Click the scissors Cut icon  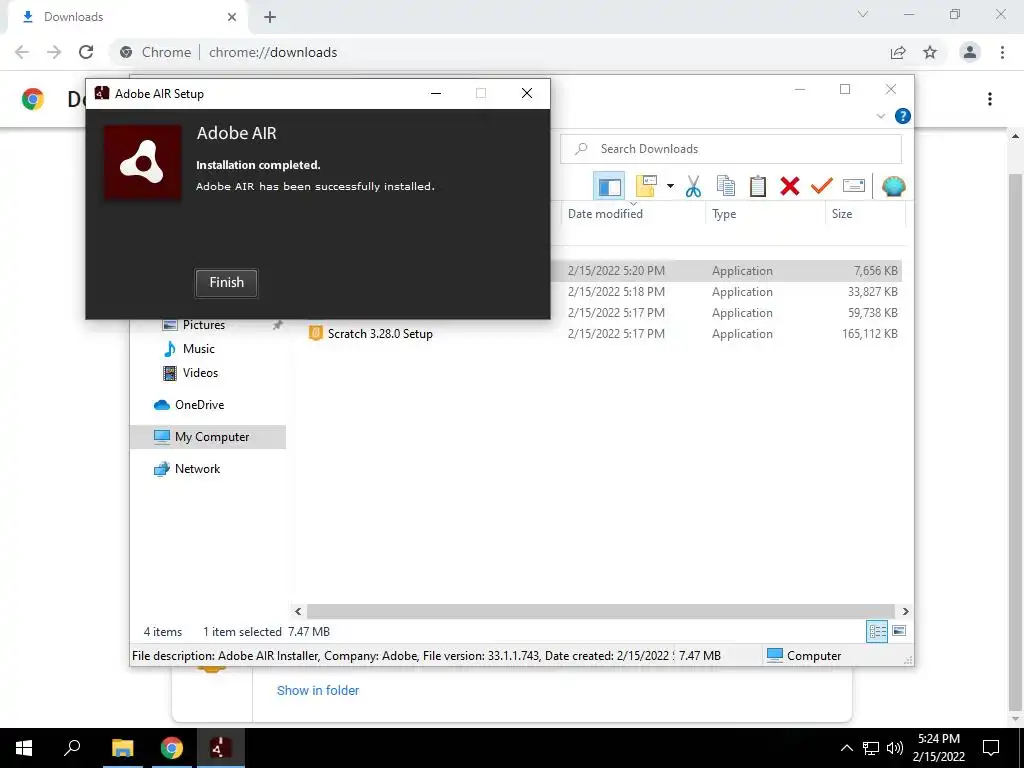coord(693,187)
